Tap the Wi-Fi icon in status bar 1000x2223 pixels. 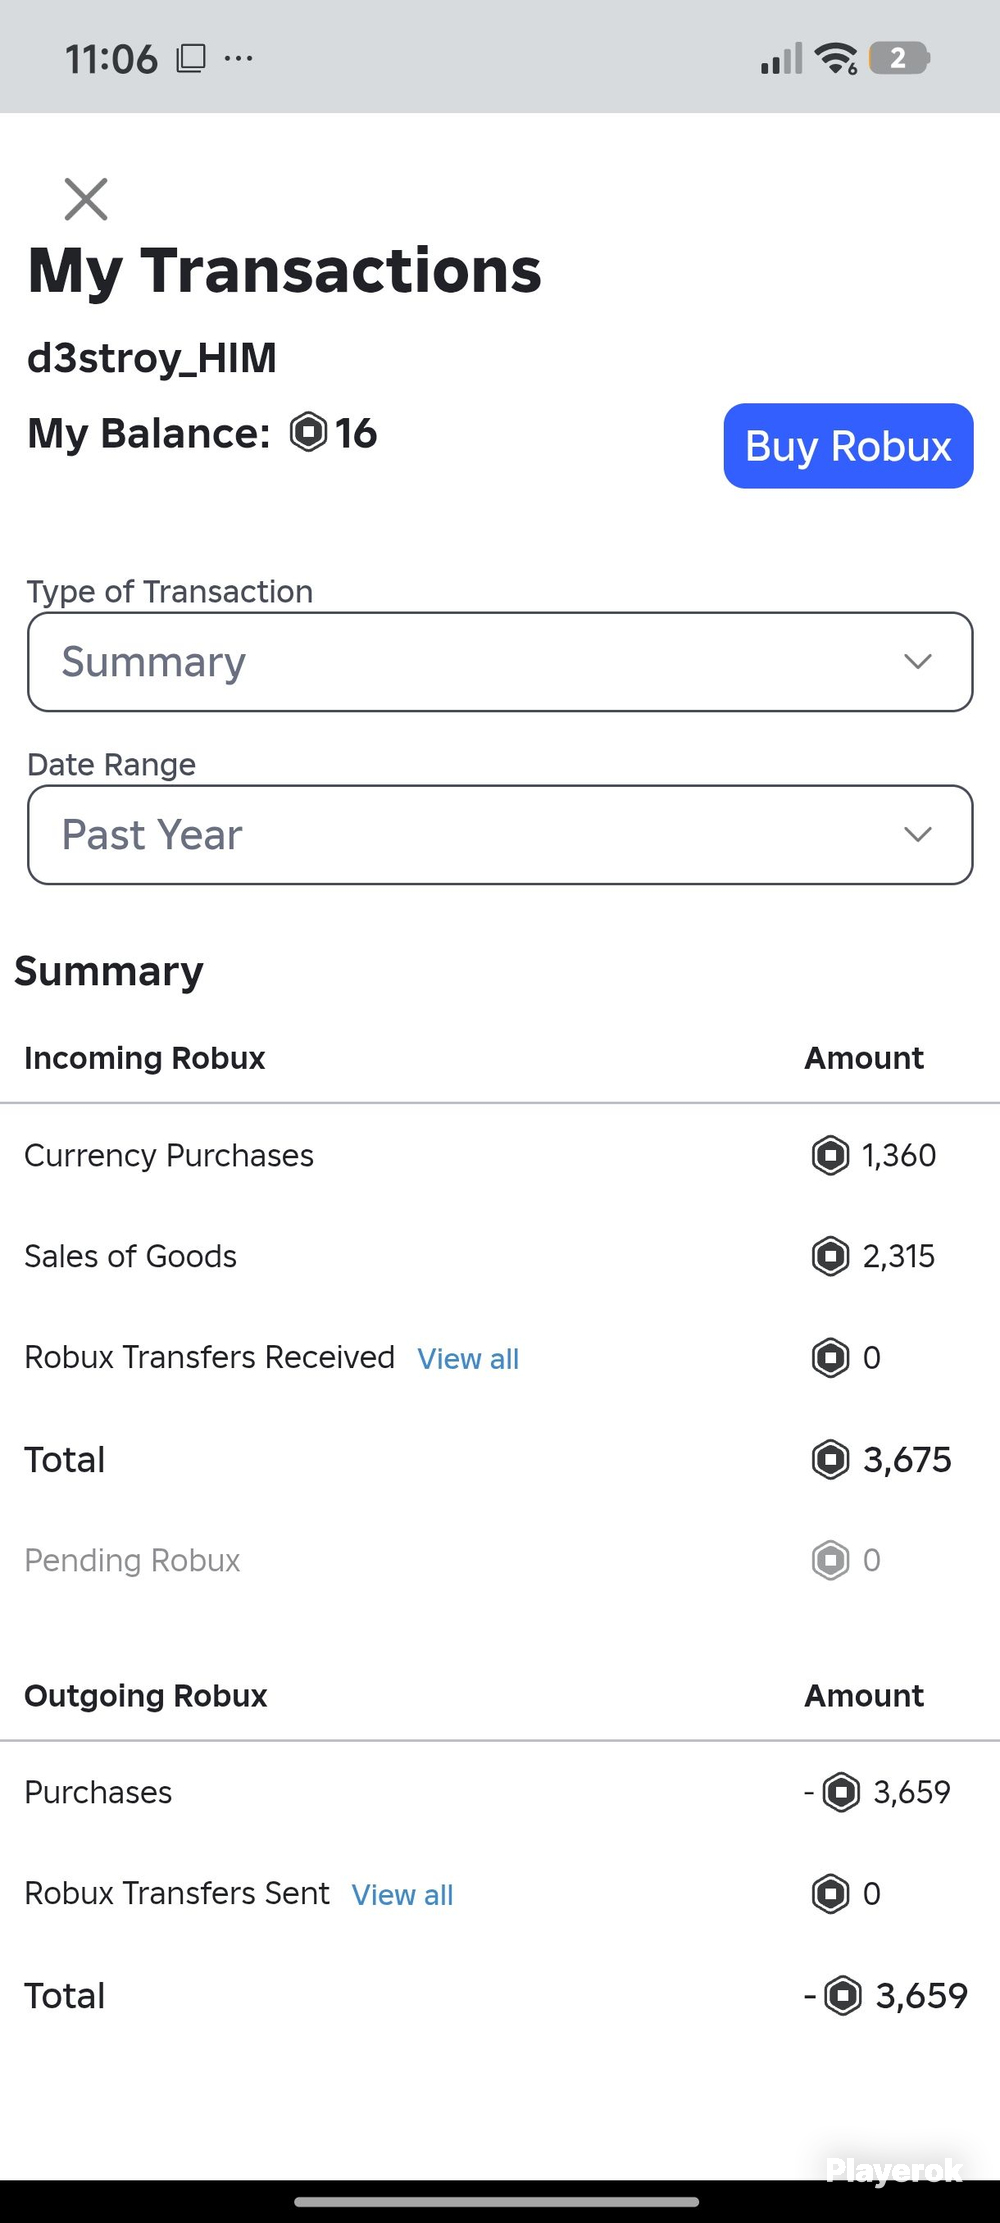(x=835, y=58)
